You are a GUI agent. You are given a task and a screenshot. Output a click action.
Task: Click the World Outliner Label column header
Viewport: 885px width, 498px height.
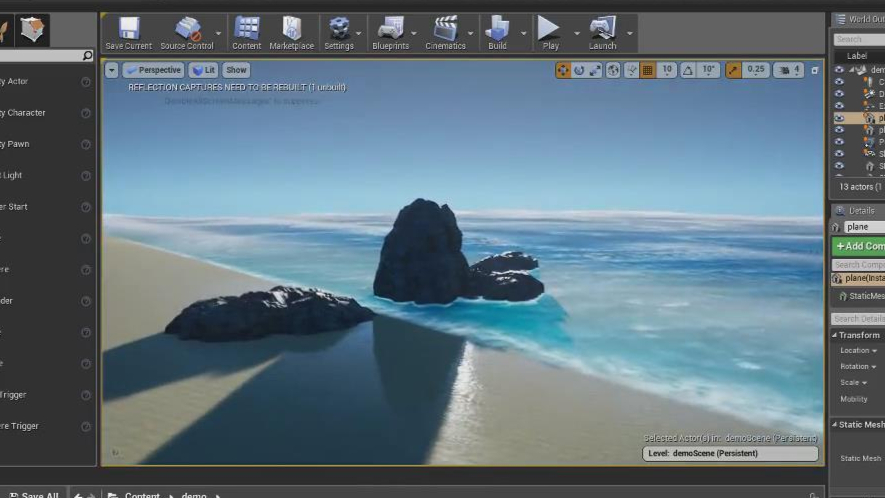point(857,56)
